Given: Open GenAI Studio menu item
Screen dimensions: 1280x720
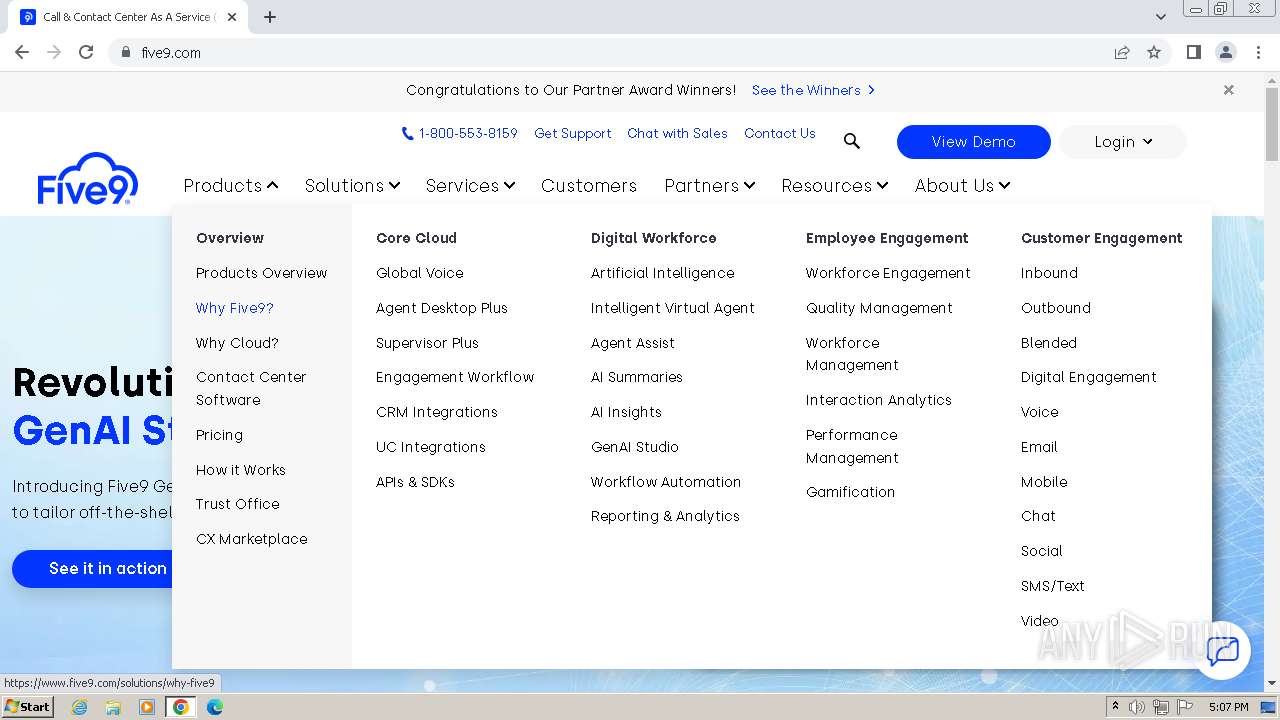Looking at the screenshot, I should (635, 447).
